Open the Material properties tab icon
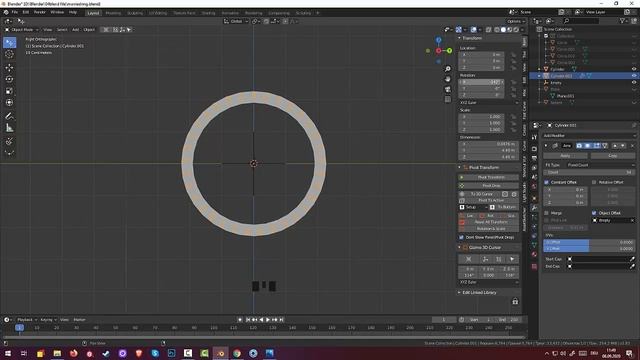640x360 pixels. (534, 254)
